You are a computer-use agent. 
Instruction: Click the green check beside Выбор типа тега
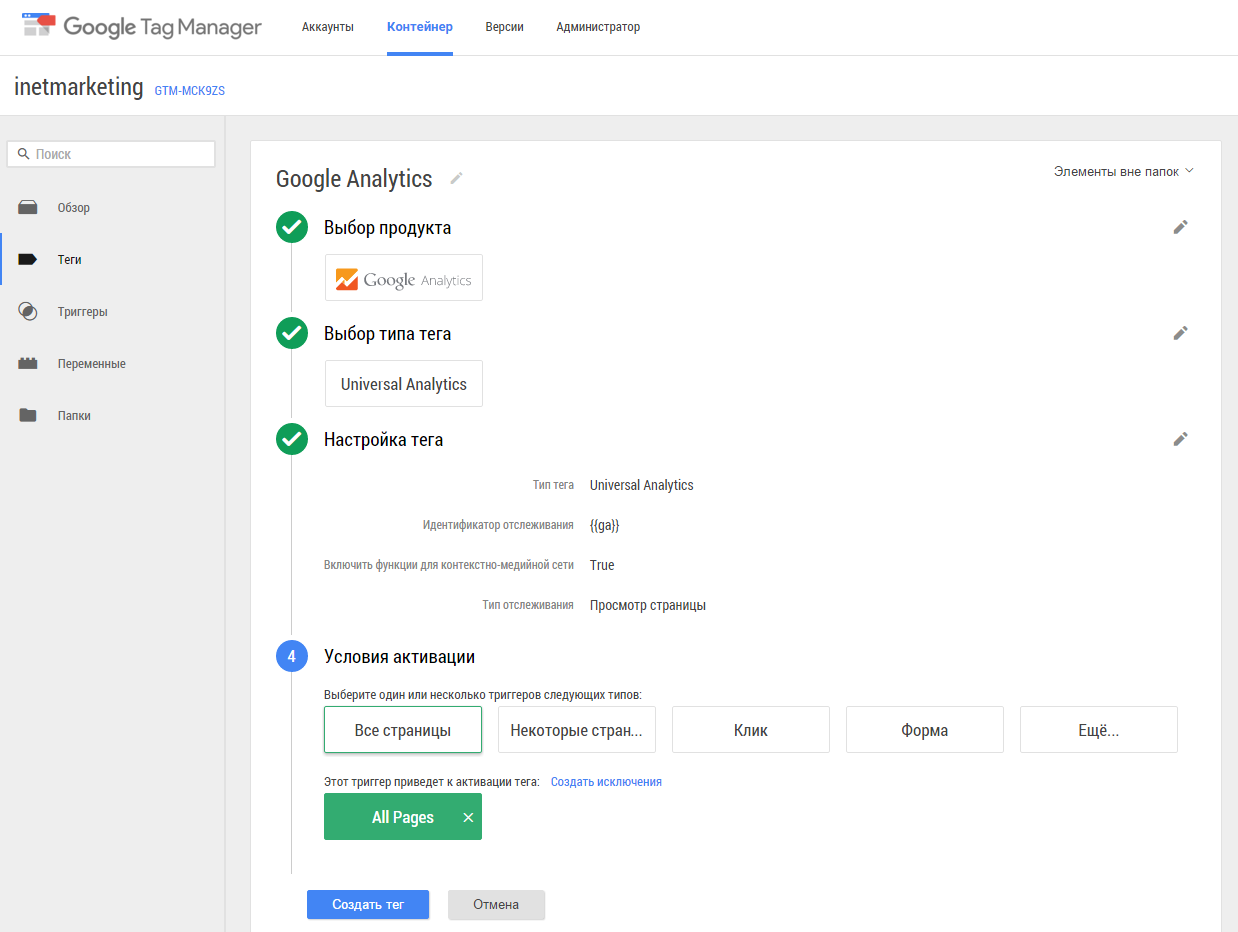[x=292, y=334]
